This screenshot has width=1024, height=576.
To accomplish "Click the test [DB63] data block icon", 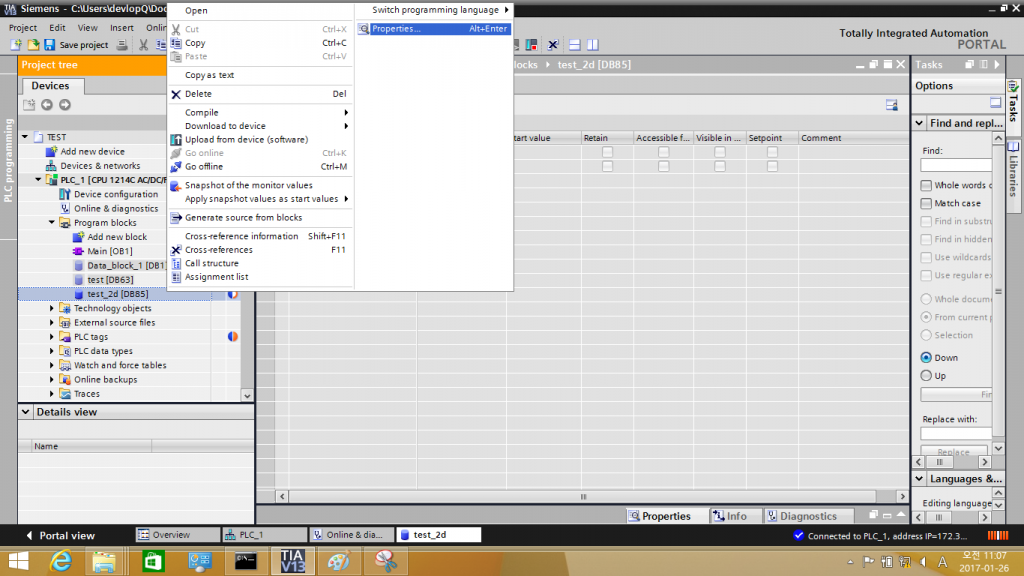I will tap(78, 280).
